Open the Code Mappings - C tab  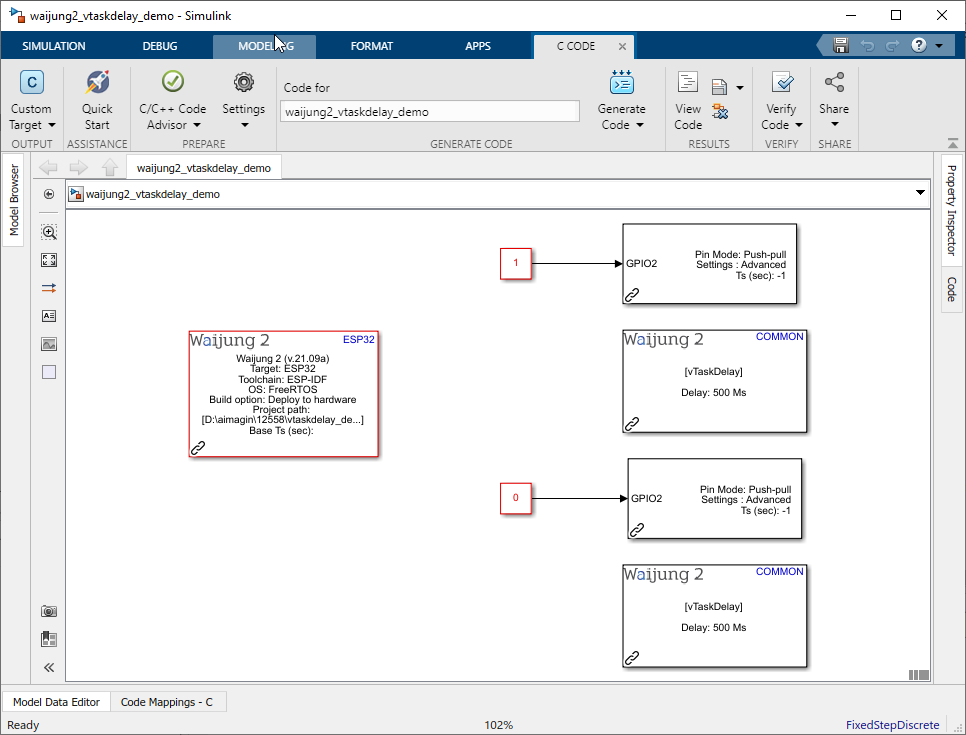coord(167,702)
